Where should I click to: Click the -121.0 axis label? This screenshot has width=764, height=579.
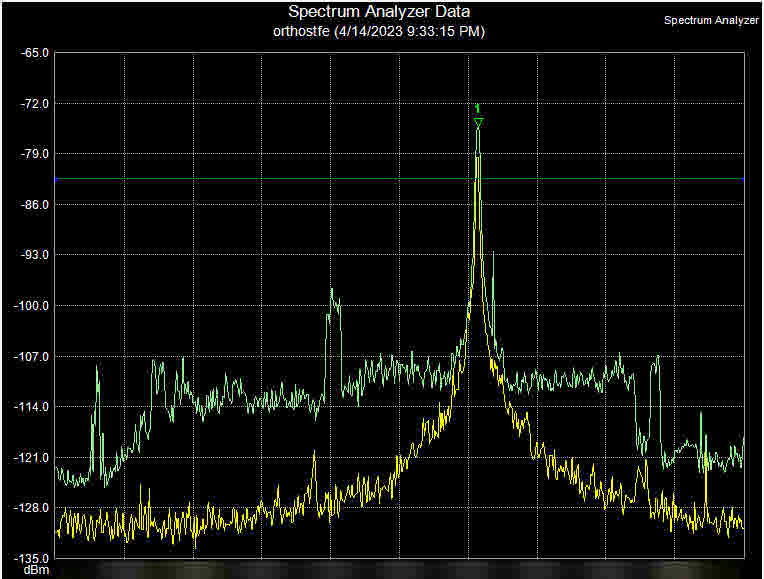(x=31, y=458)
